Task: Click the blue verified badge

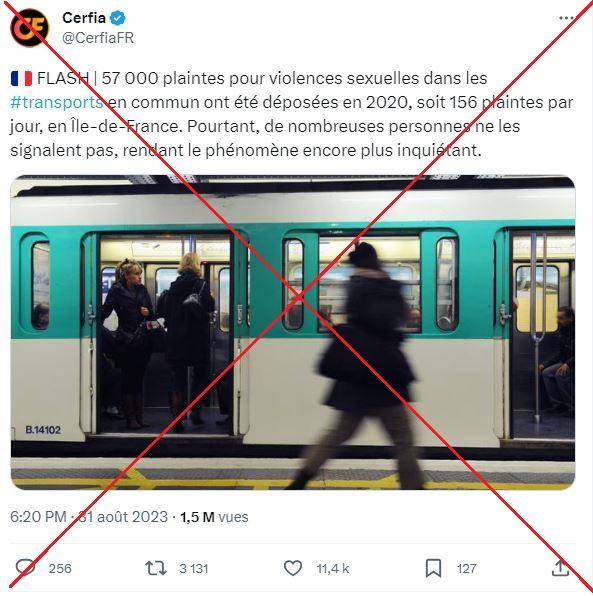Action: [117, 18]
